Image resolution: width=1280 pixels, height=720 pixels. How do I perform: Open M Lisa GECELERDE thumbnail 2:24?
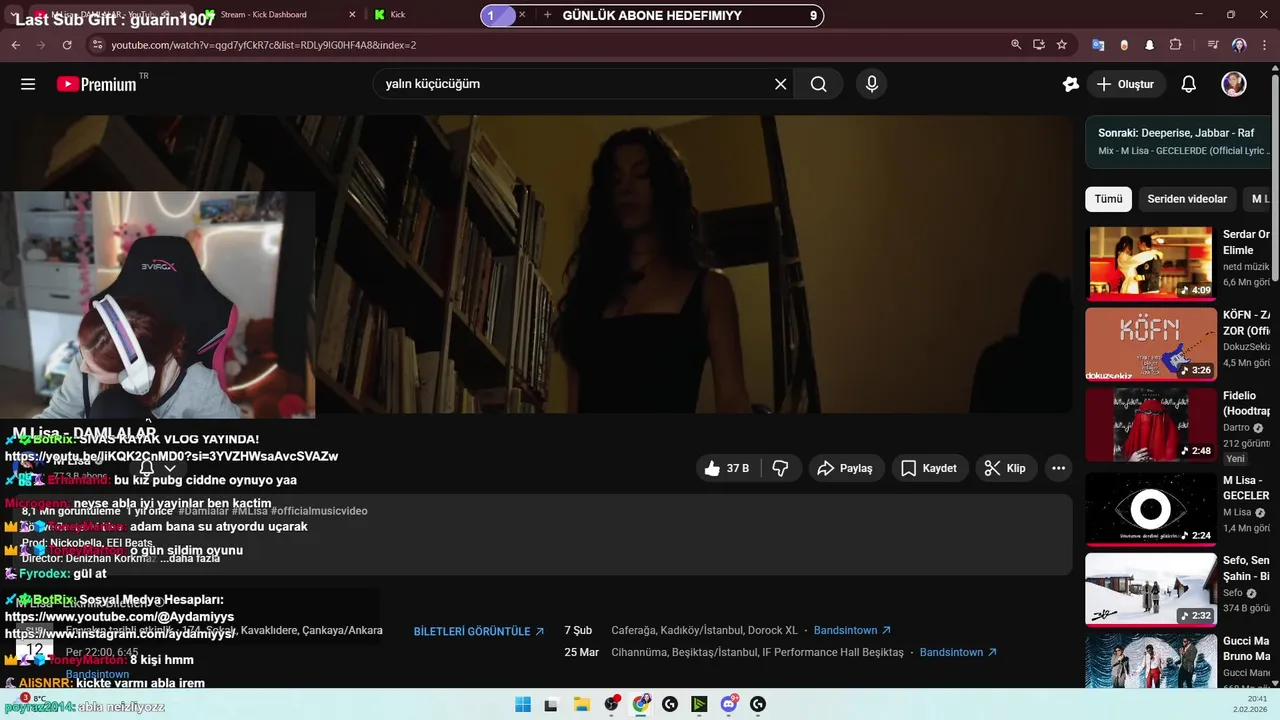pos(1150,509)
